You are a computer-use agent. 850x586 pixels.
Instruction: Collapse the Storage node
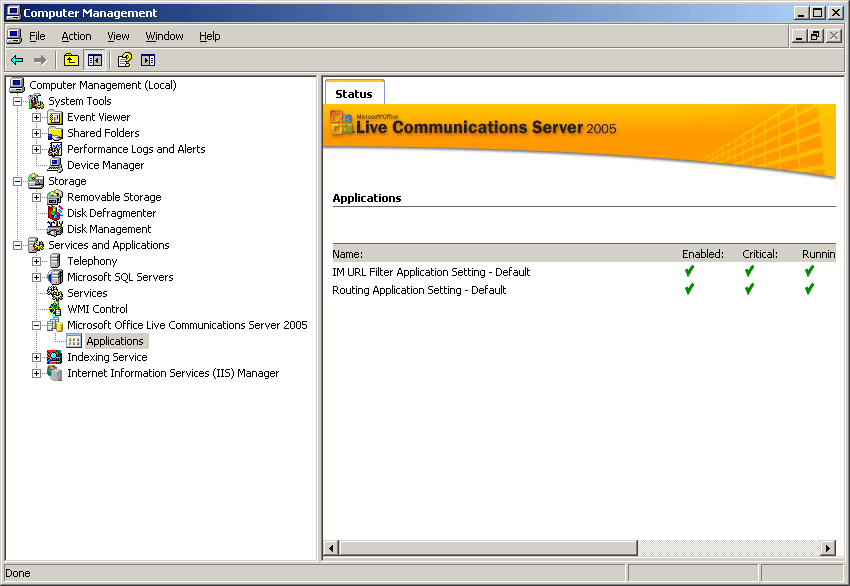(17, 181)
